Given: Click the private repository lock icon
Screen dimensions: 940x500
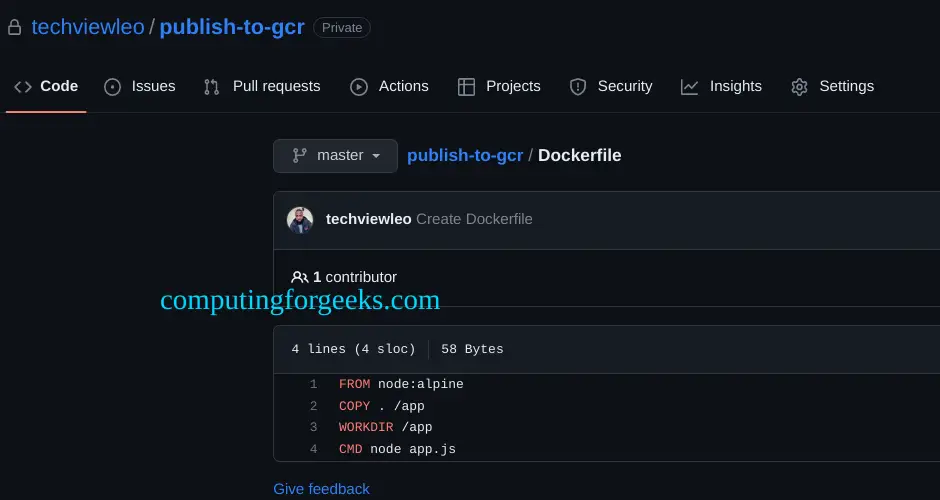Looking at the screenshot, I should coord(14,28).
